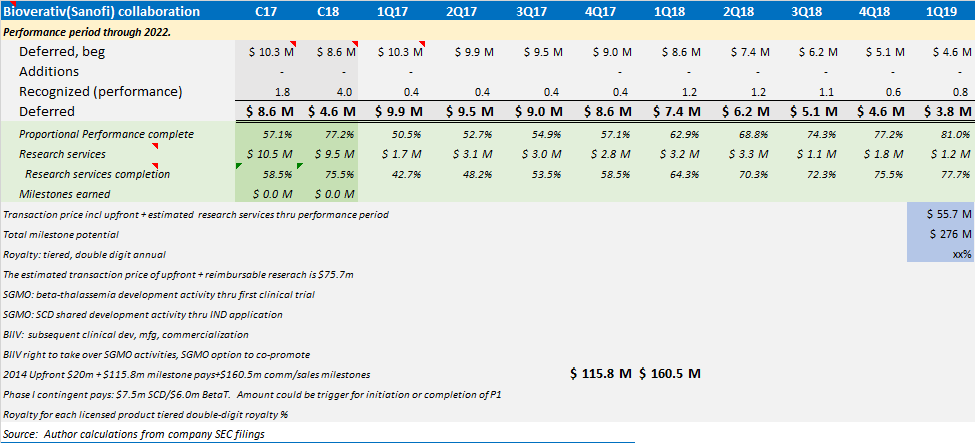975x443 pixels.
Task: Click 'Performance period through 2022.' note
Action: [86, 32]
